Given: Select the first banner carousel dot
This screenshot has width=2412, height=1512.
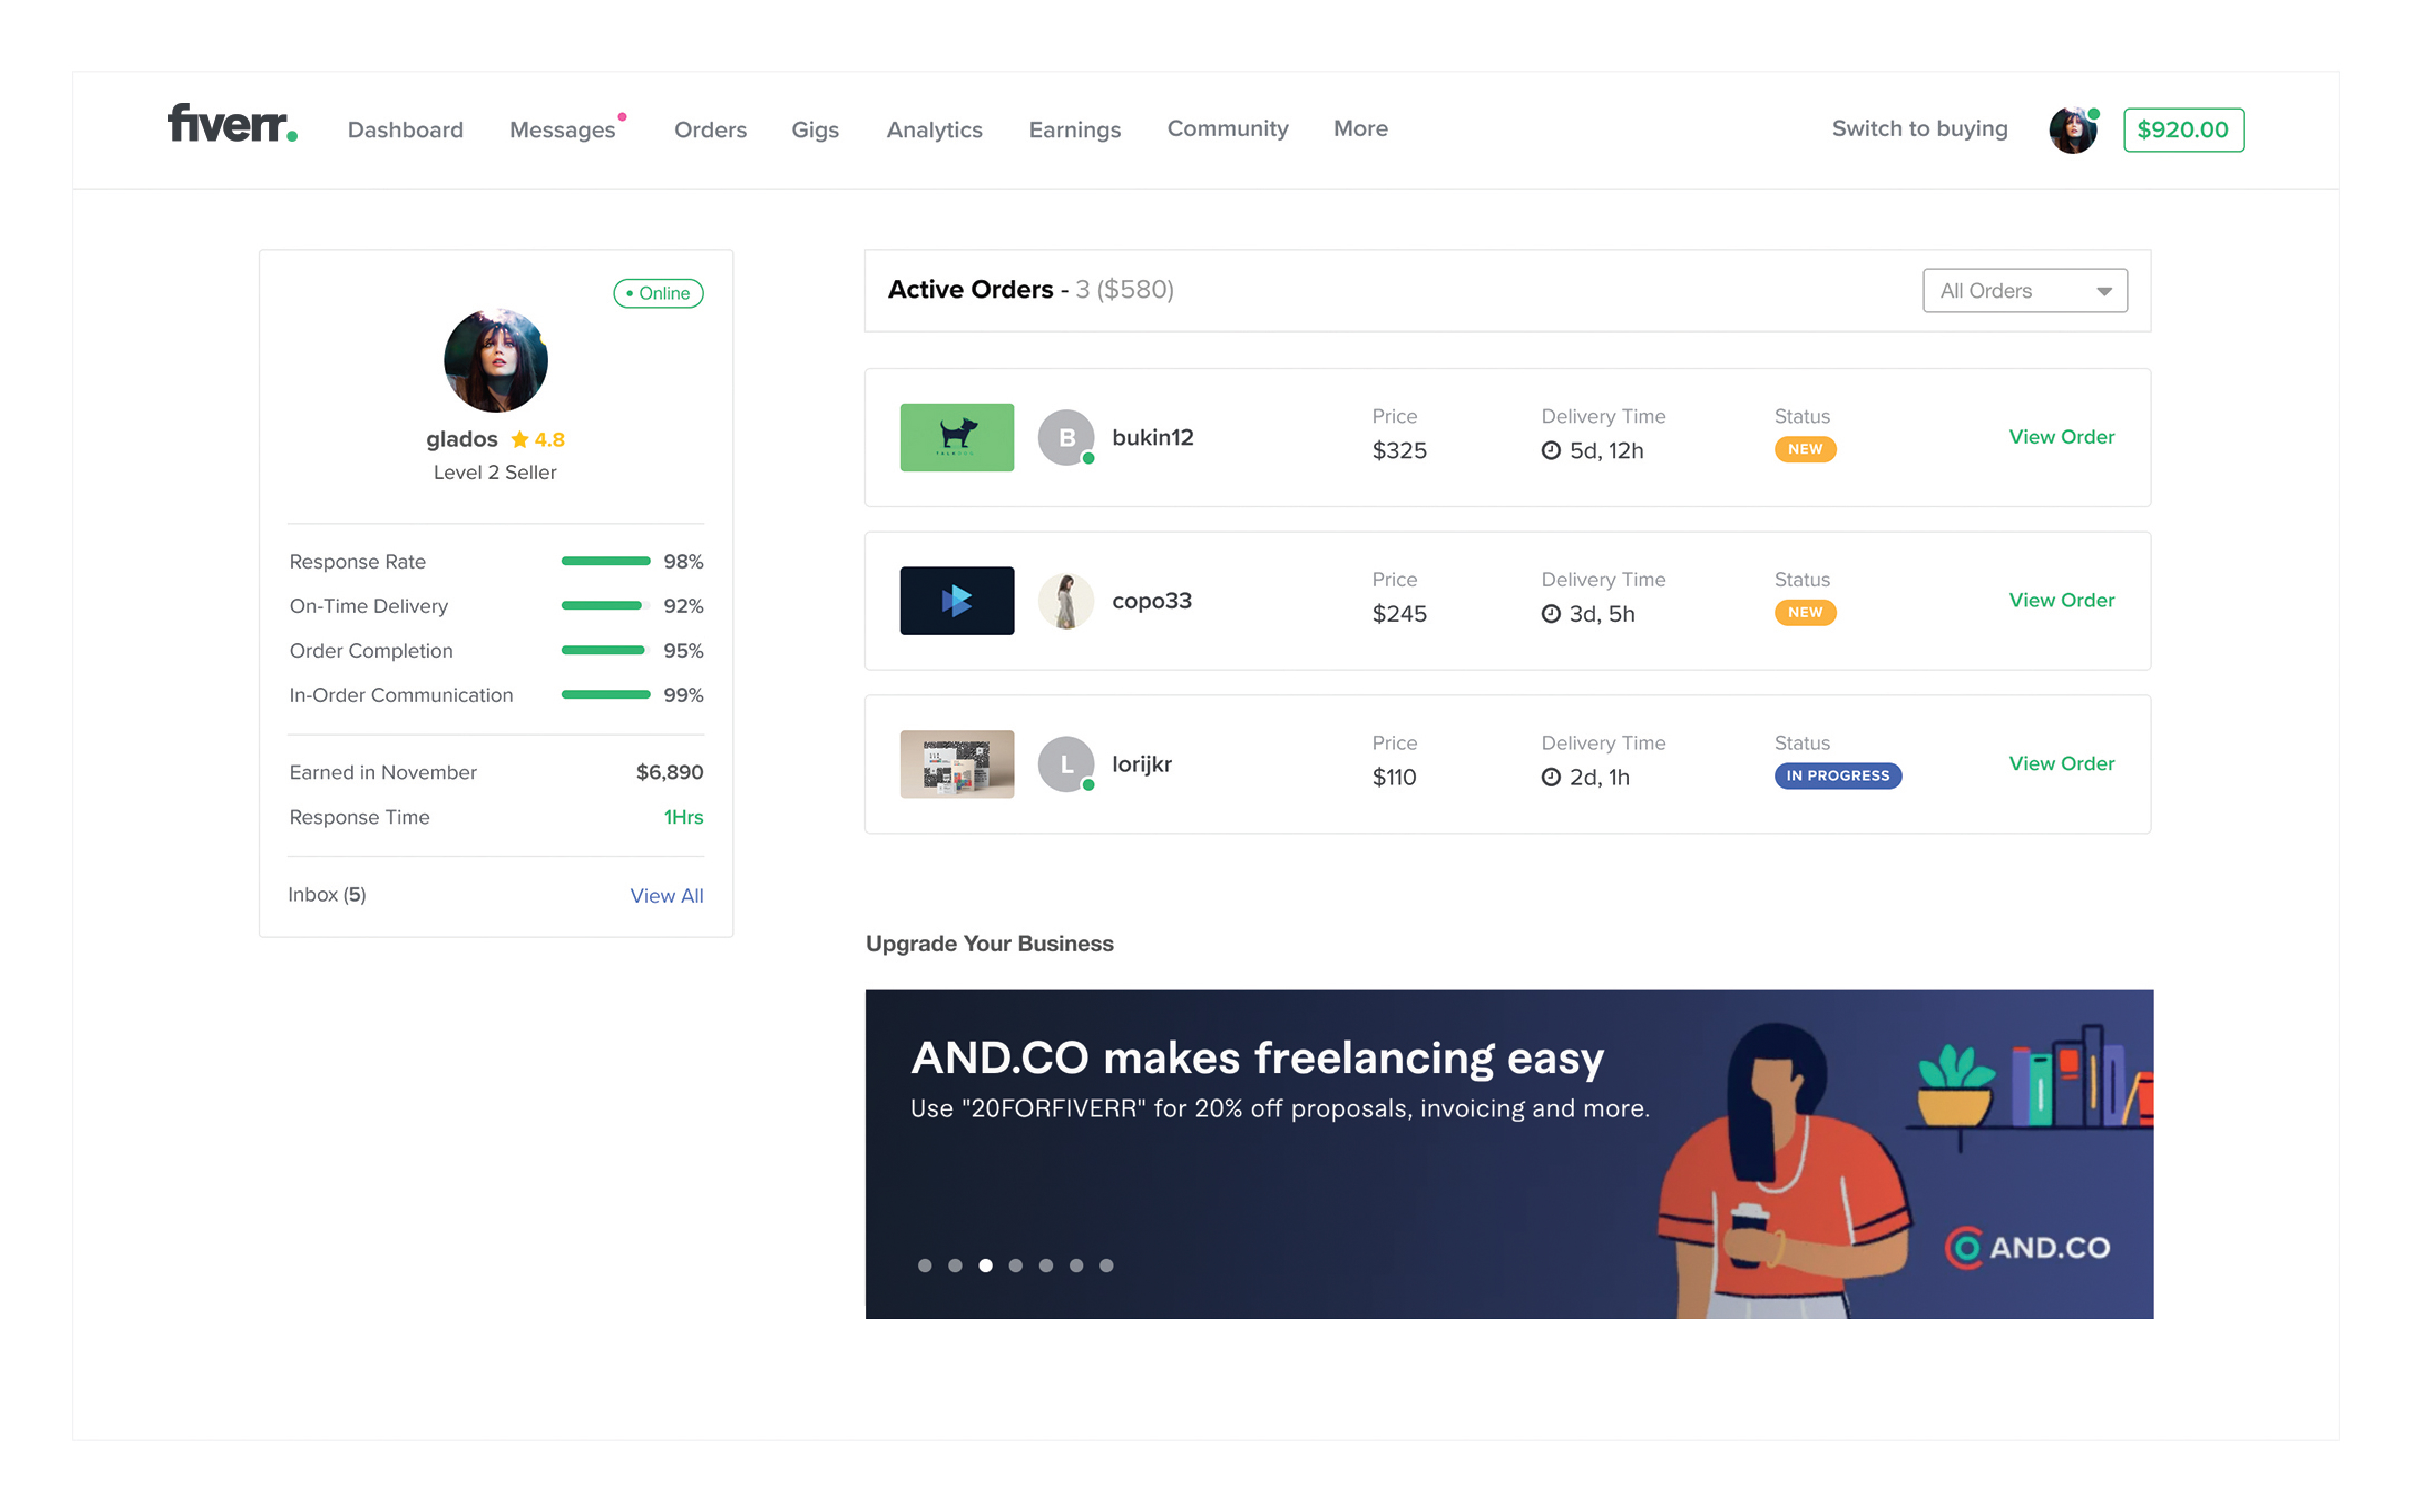Looking at the screenshot, I should 924,1265.
